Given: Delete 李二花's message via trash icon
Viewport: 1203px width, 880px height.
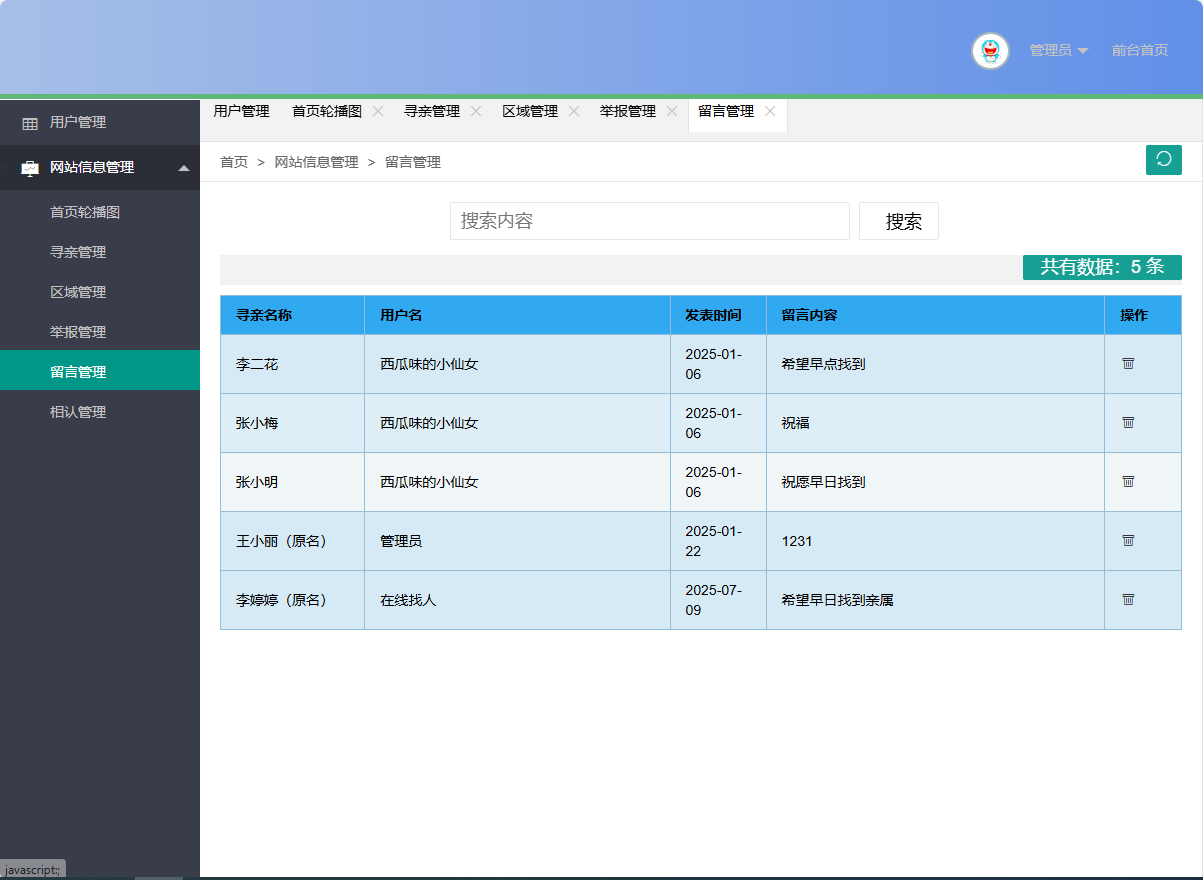Looking at the screenshot, I should 1128,364.
